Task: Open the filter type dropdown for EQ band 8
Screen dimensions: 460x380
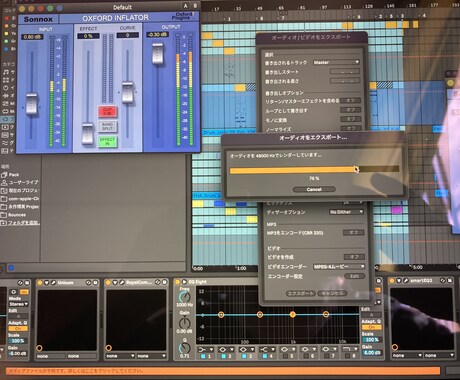Action: click(x=349, y=349)
